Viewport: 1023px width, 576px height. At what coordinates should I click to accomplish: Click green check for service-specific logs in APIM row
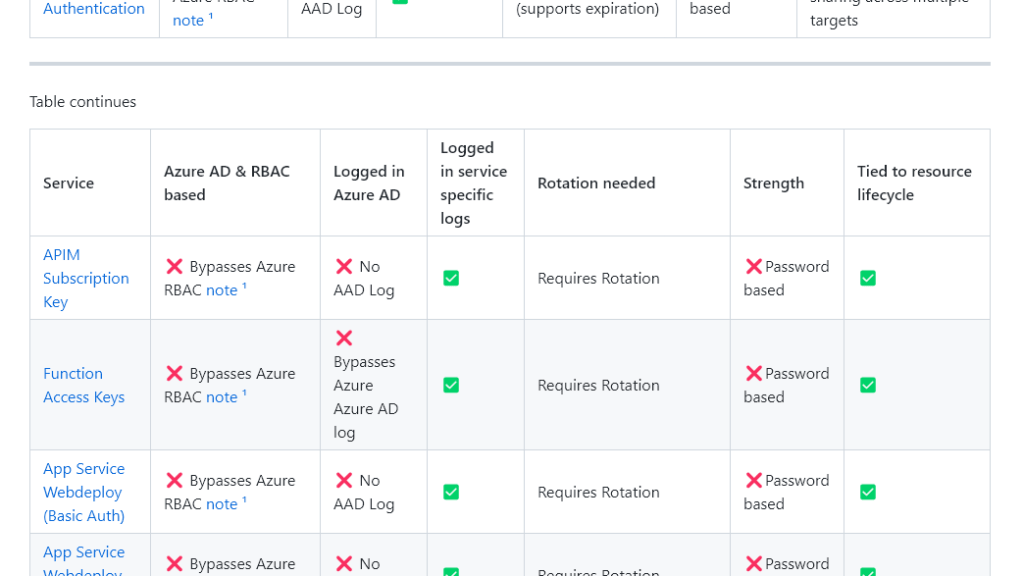tap(451, 278)
